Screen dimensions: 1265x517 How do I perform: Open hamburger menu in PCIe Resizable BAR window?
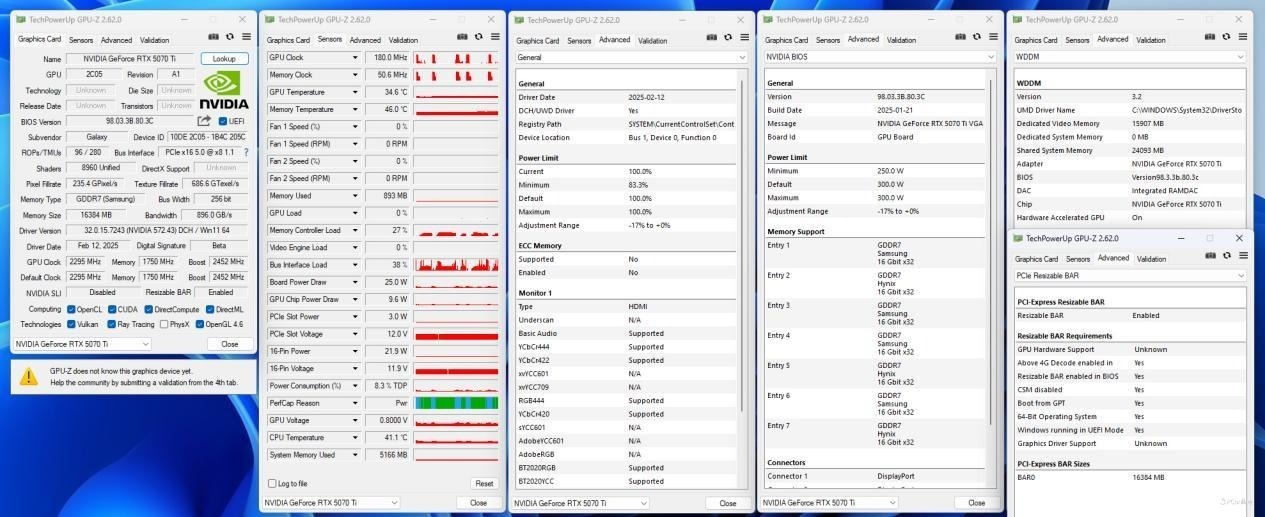pyautogui.click(x=1242, y=257)
